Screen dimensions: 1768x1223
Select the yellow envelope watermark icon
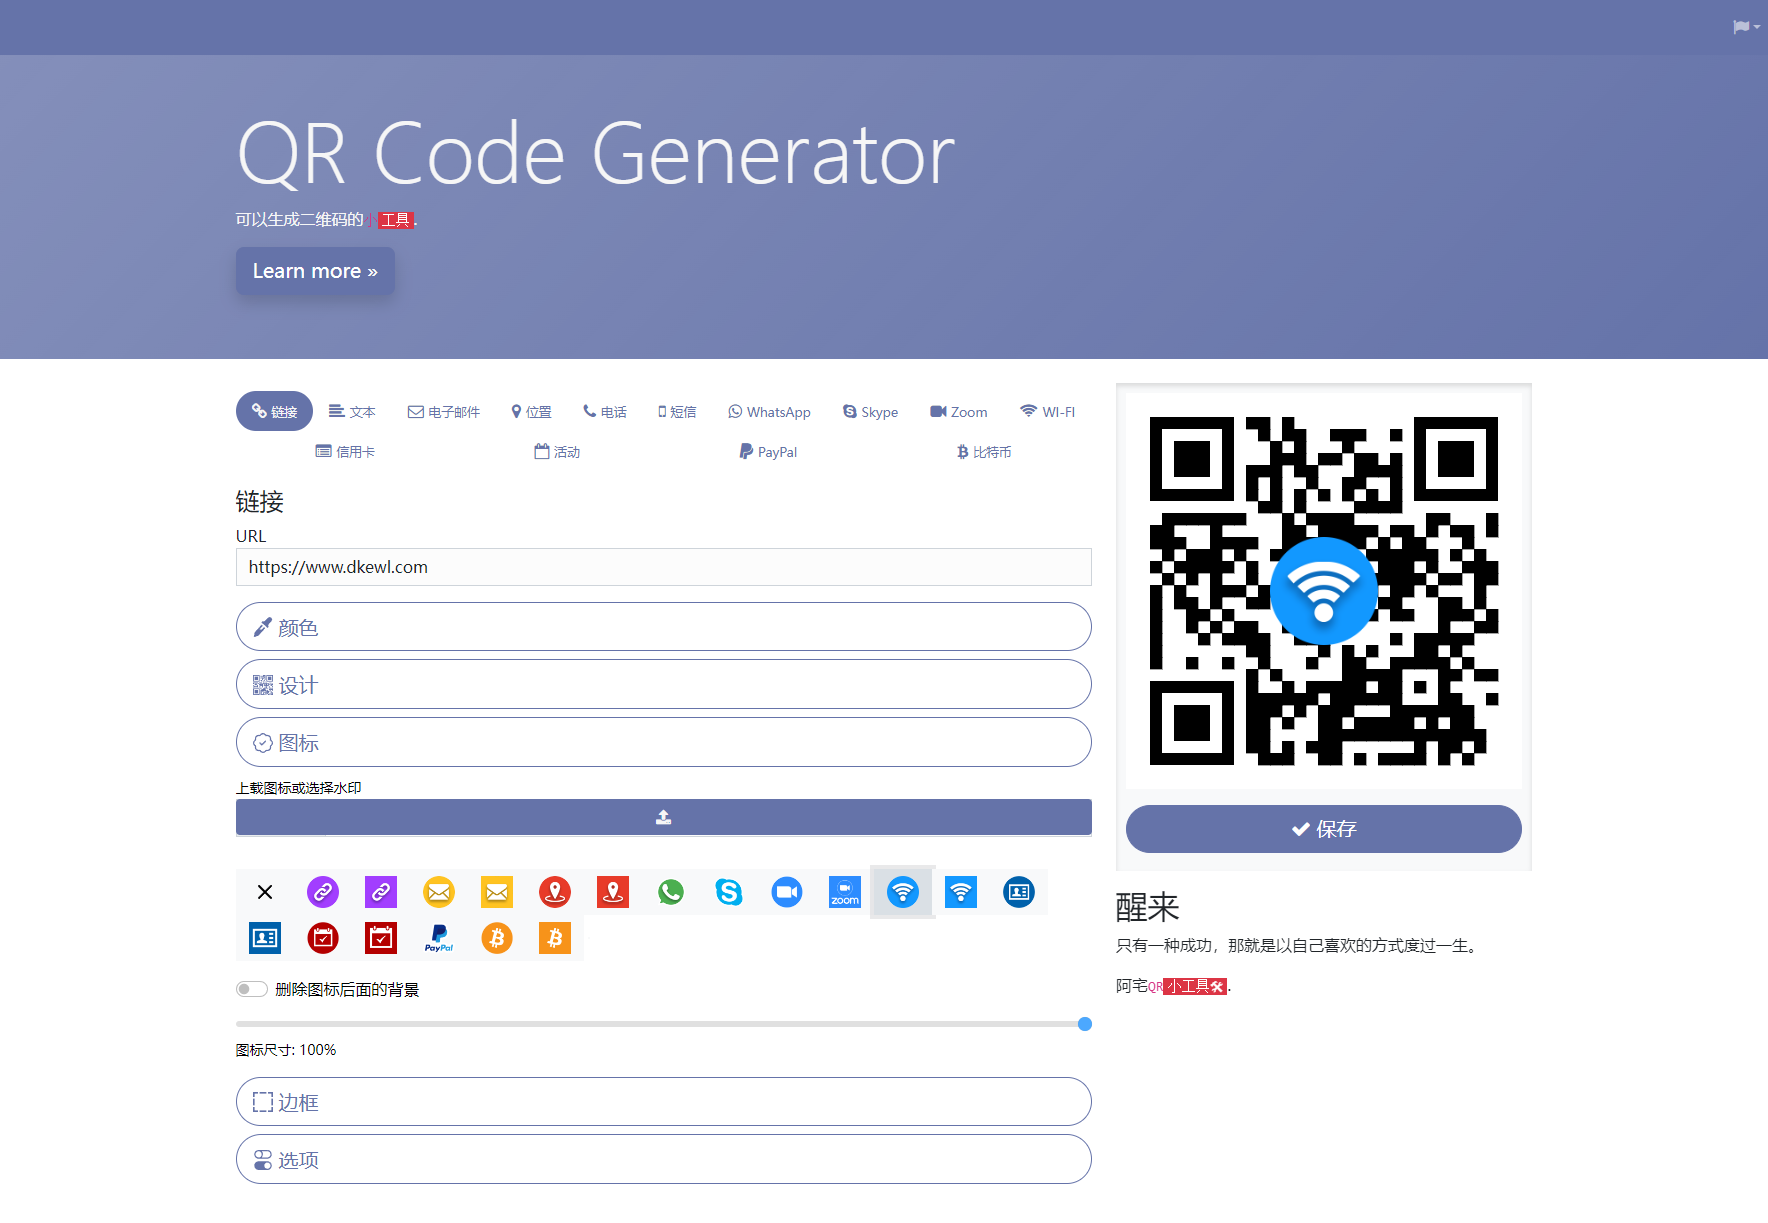click(438, 892)
